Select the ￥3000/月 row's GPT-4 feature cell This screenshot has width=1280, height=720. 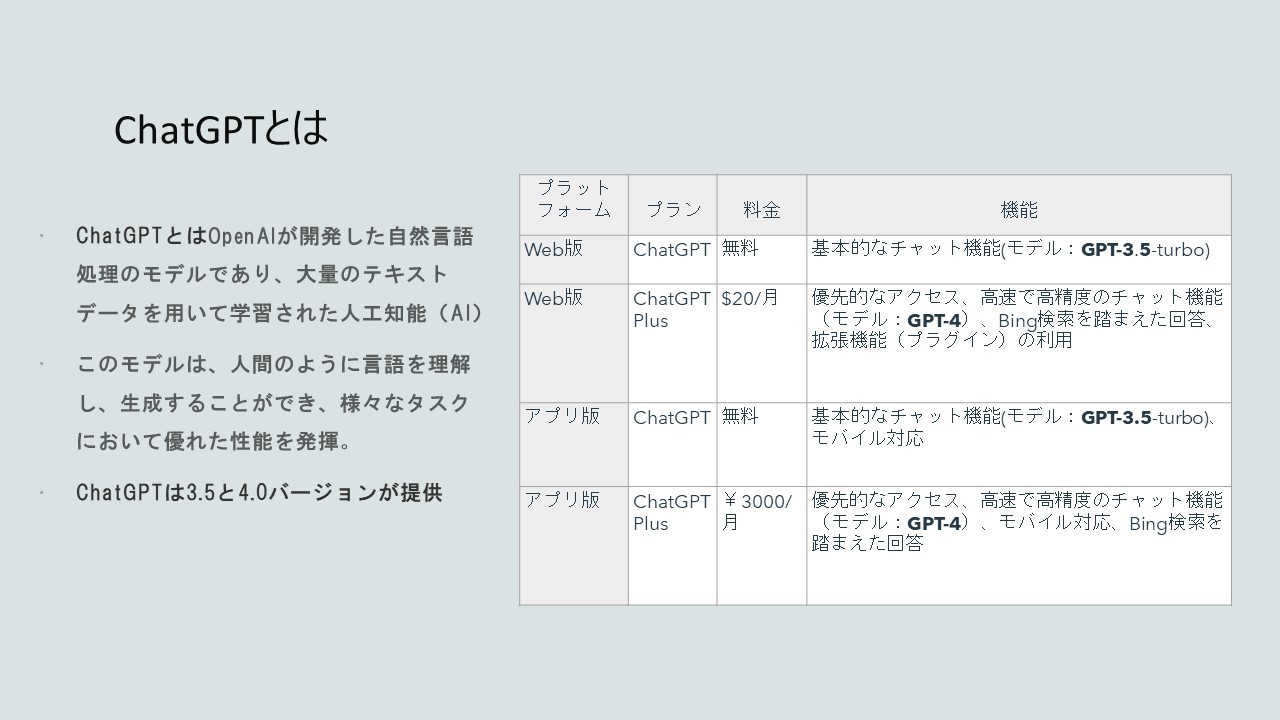1019,546
